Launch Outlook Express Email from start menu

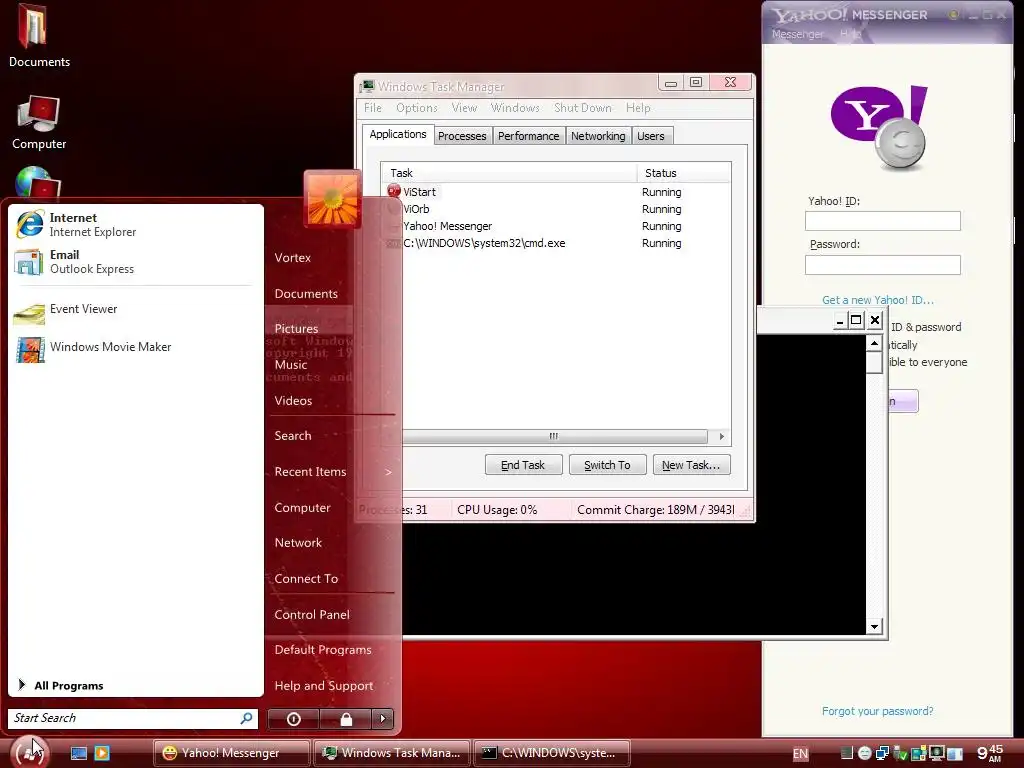(135, 261)
